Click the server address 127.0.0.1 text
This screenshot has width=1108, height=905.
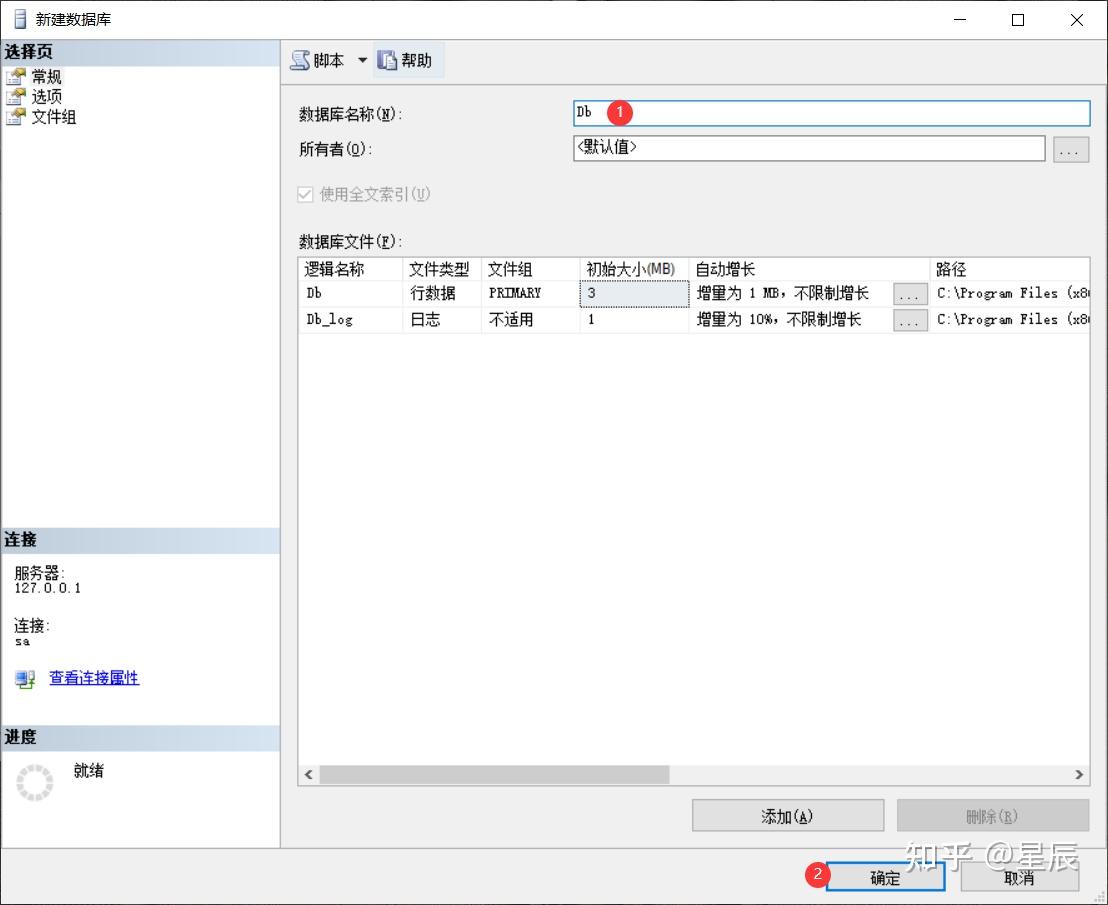(x=47, y=588)
